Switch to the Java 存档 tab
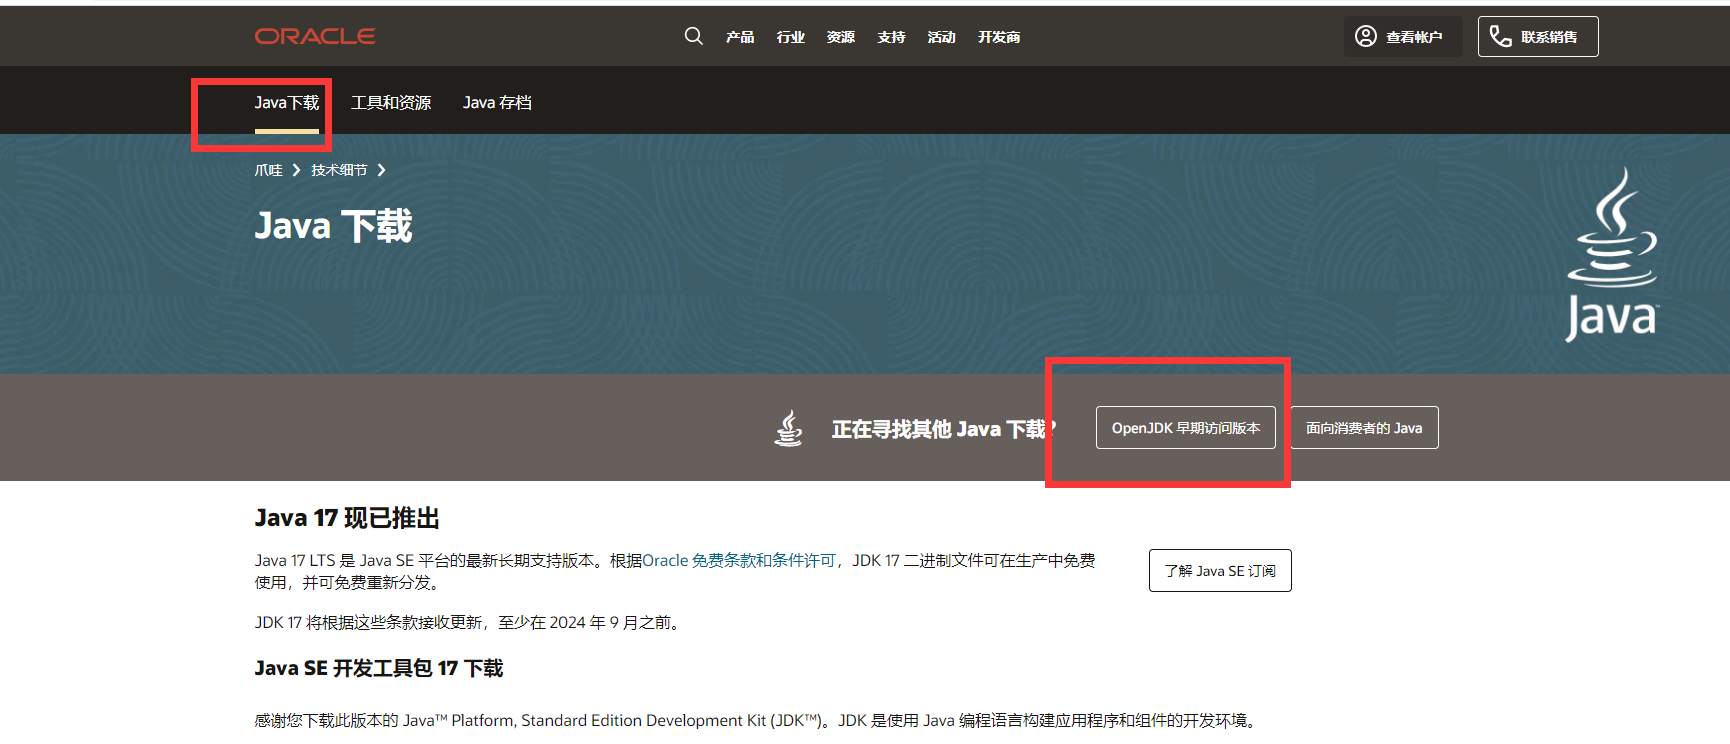 coord(497,103)
